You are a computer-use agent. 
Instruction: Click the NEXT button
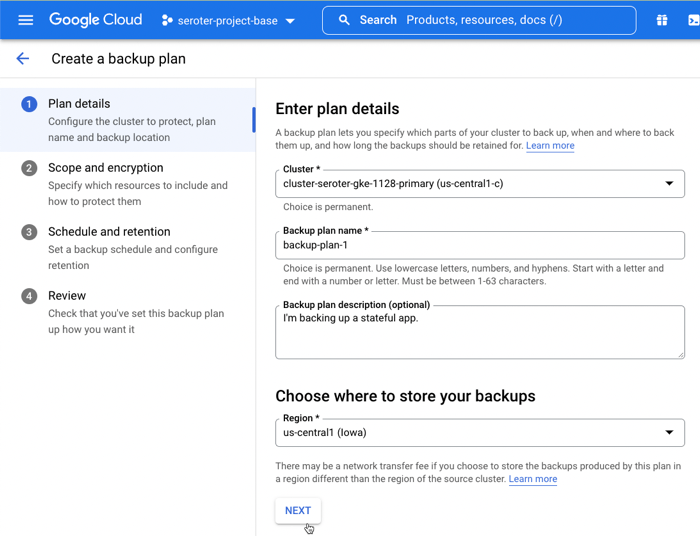coord(298,511)
